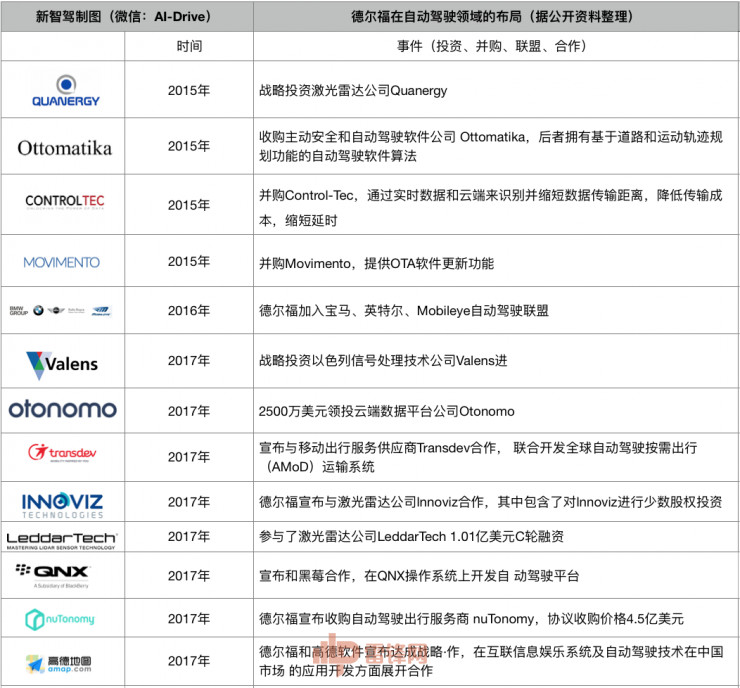Click the Innoviz Technologies logo
Image resolution: width=740 pixels, height=688 pixels.
63,501
